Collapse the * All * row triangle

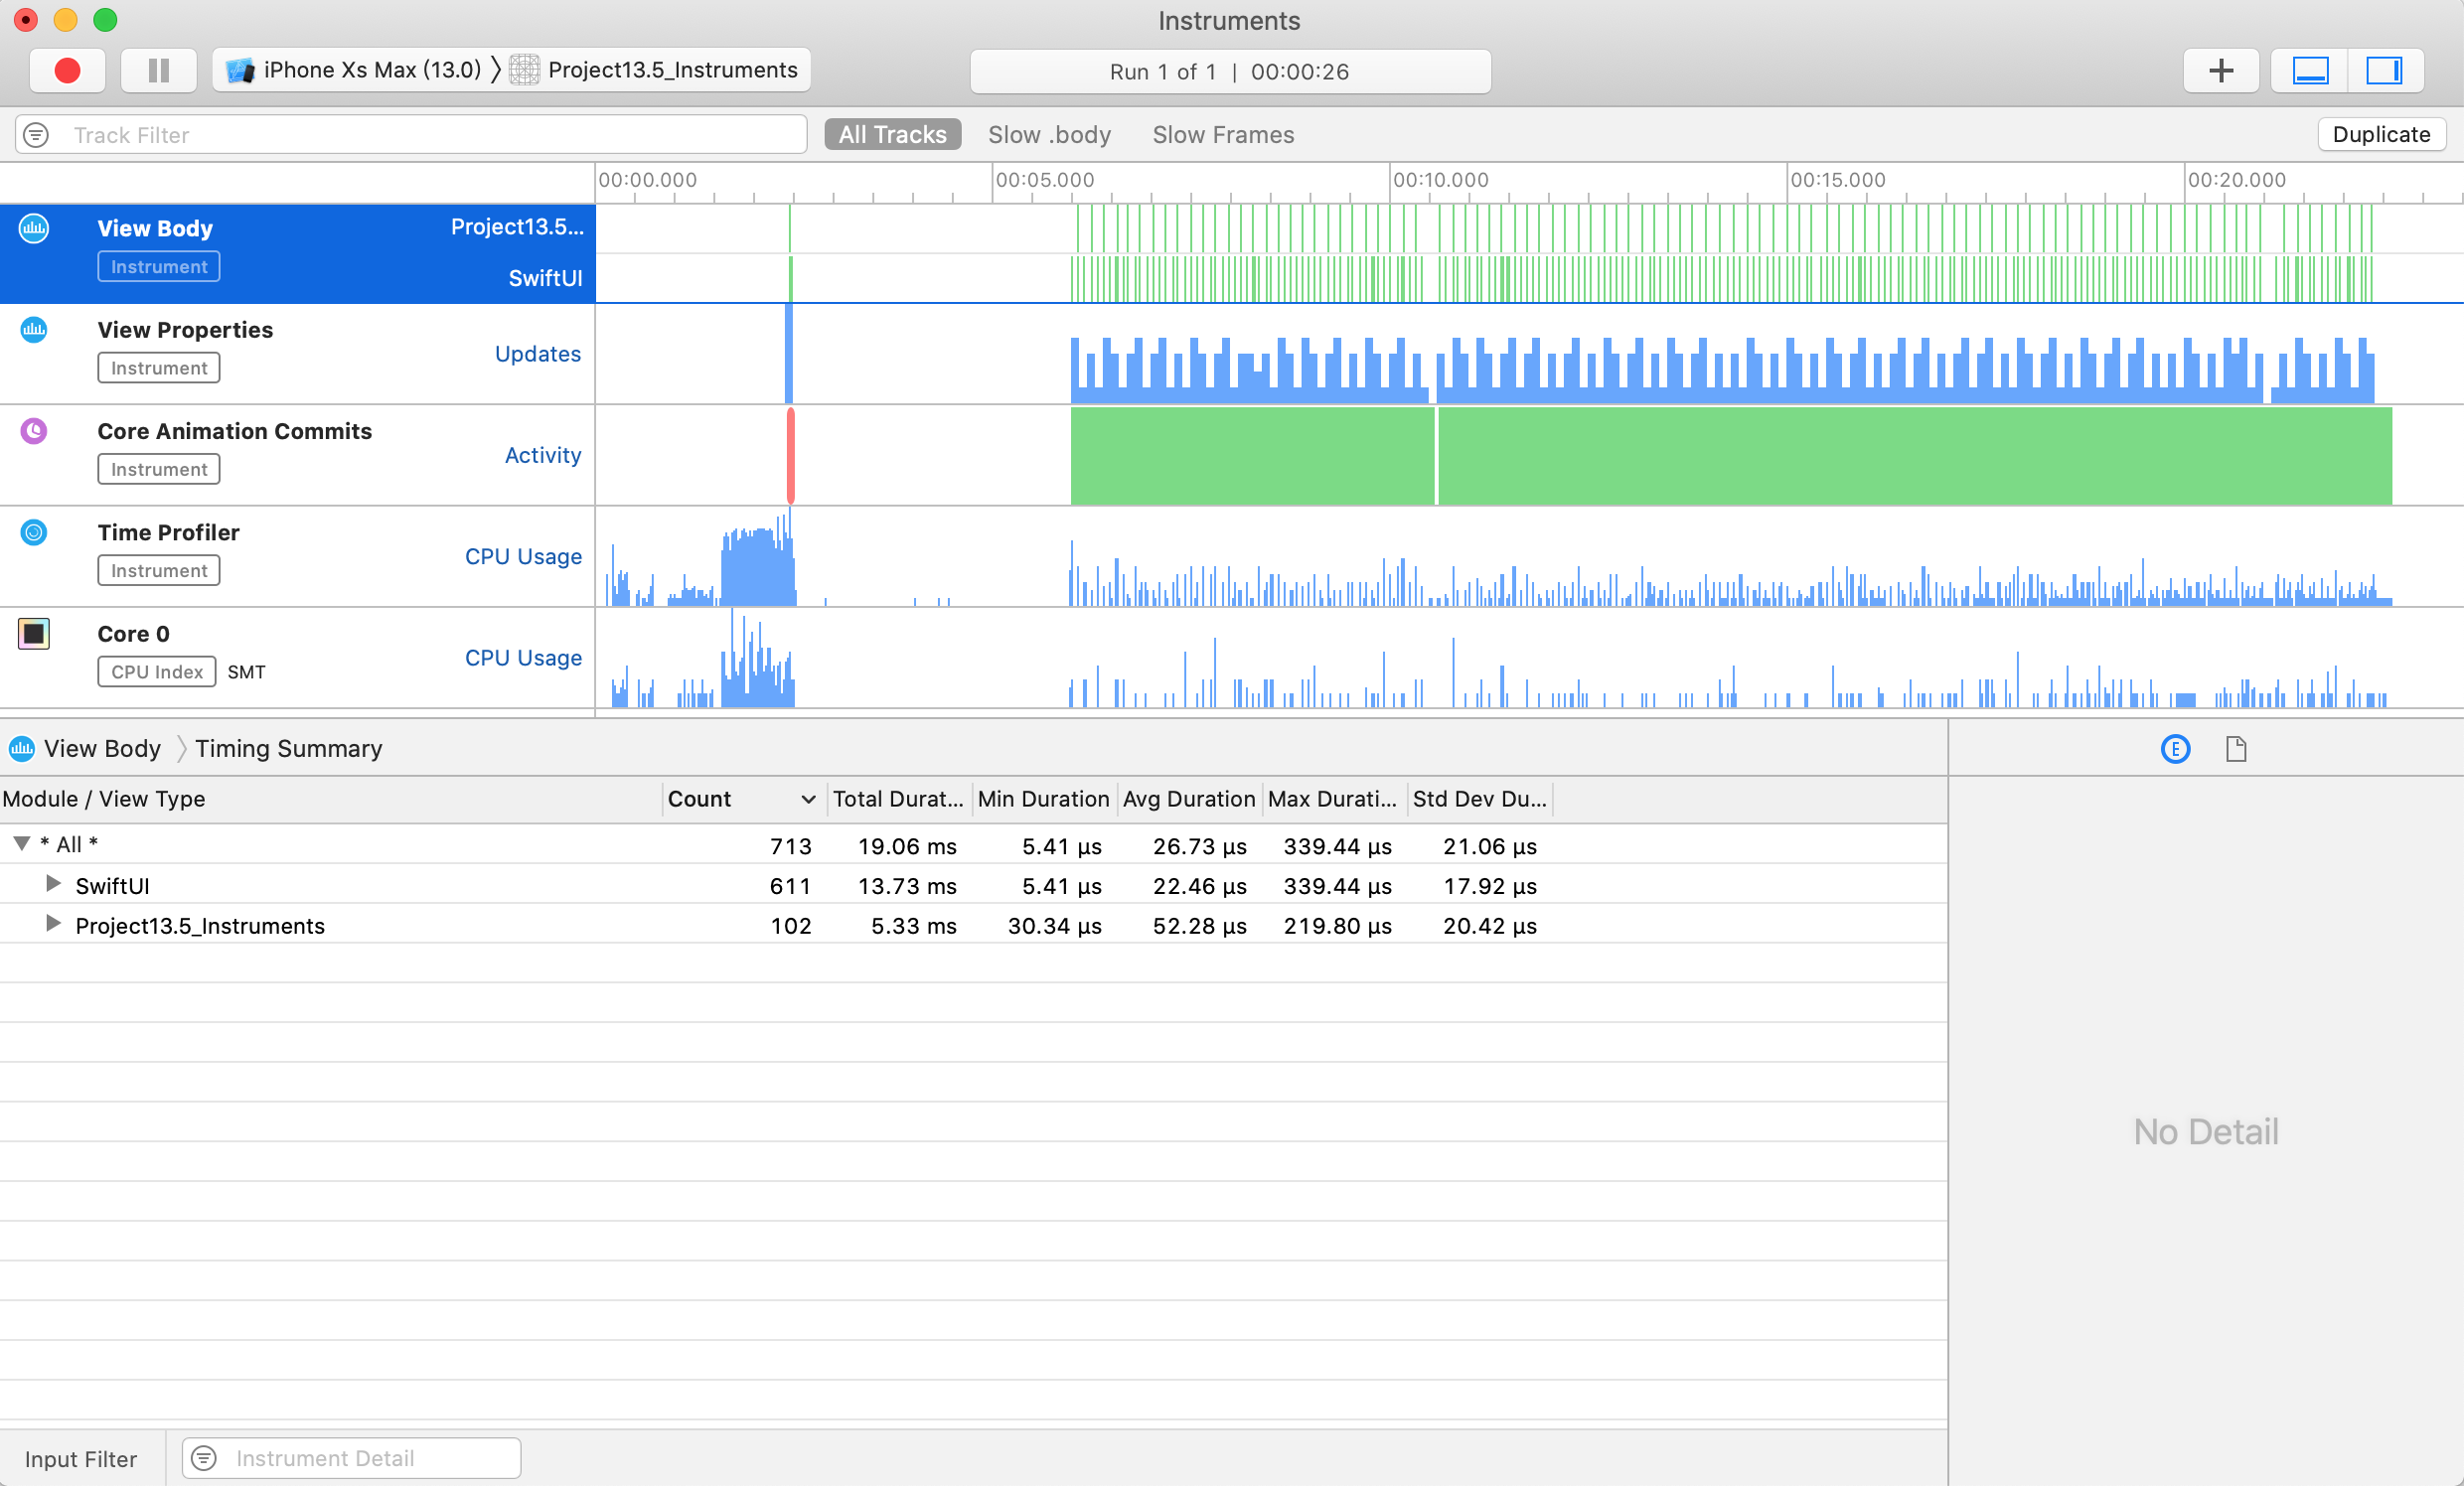[21, 844]
